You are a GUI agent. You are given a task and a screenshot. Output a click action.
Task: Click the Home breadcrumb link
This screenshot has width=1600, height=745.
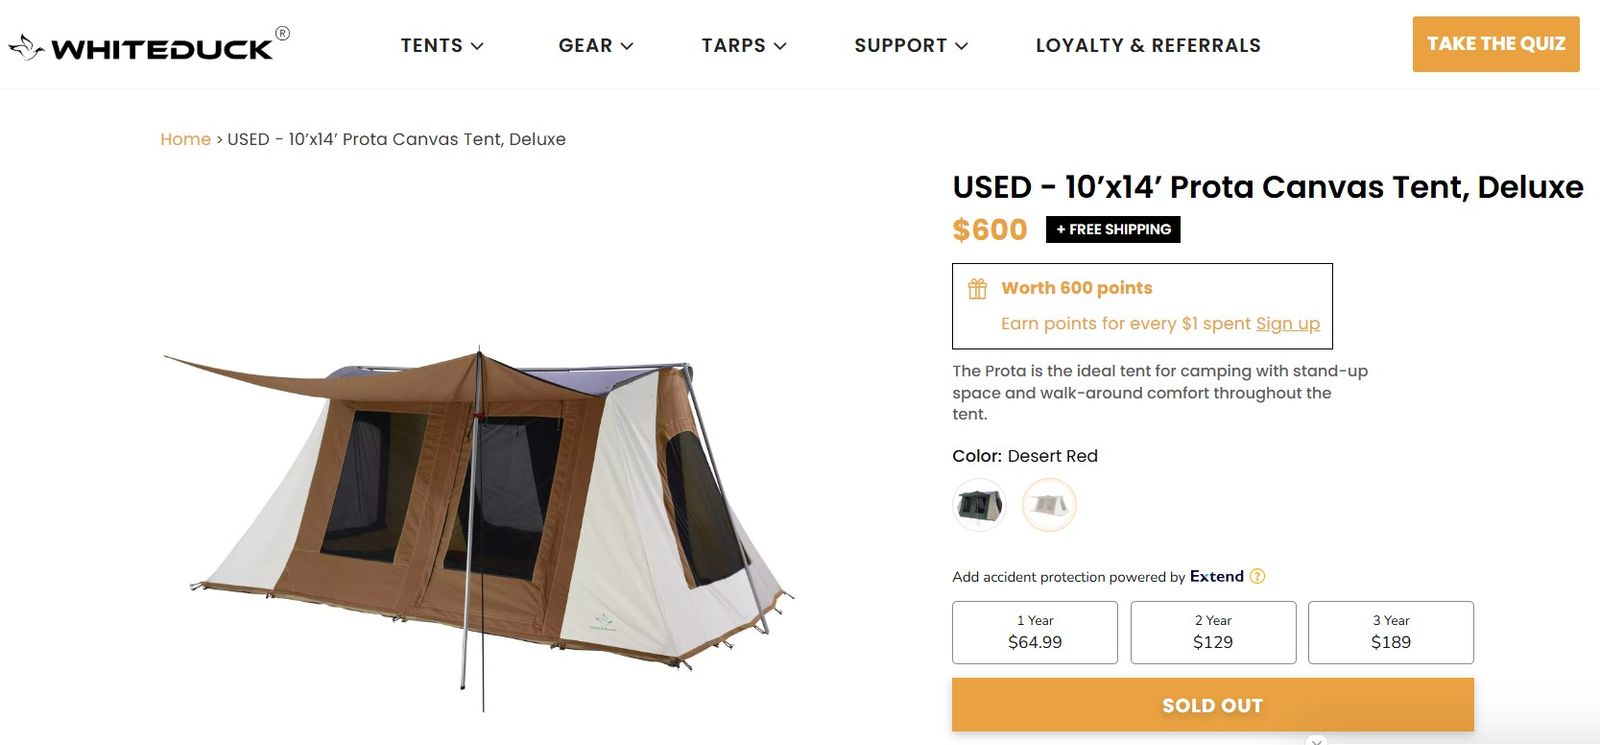tap(185, 139)
